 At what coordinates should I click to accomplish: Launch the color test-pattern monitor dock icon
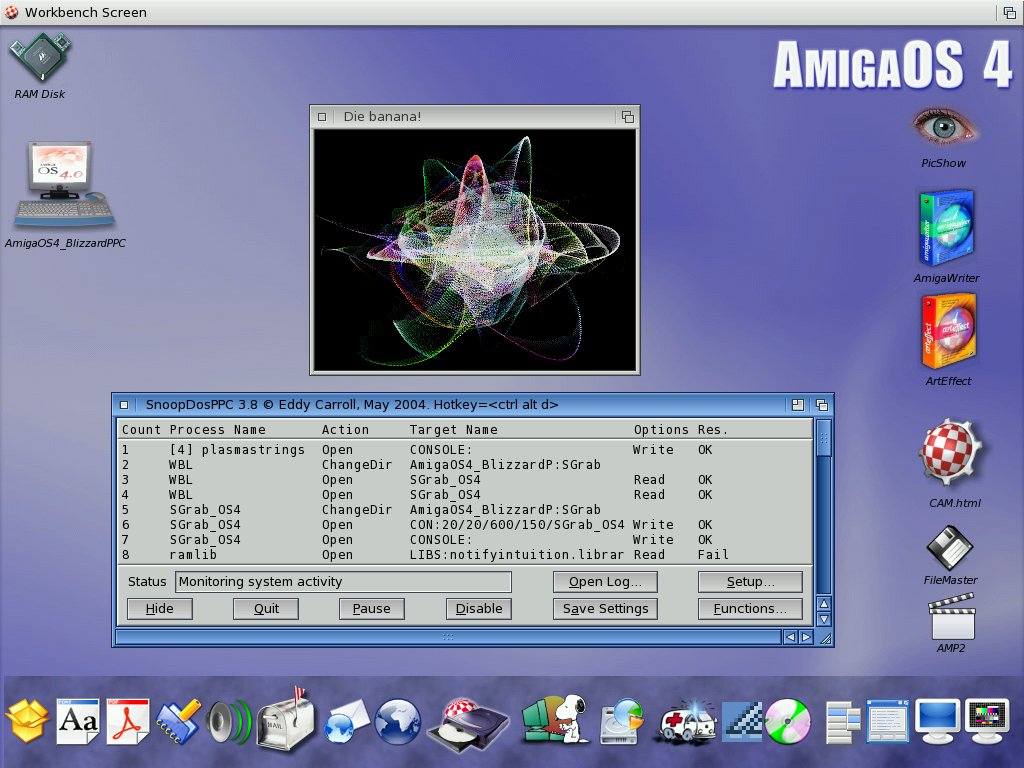click(x=987, y=721)
